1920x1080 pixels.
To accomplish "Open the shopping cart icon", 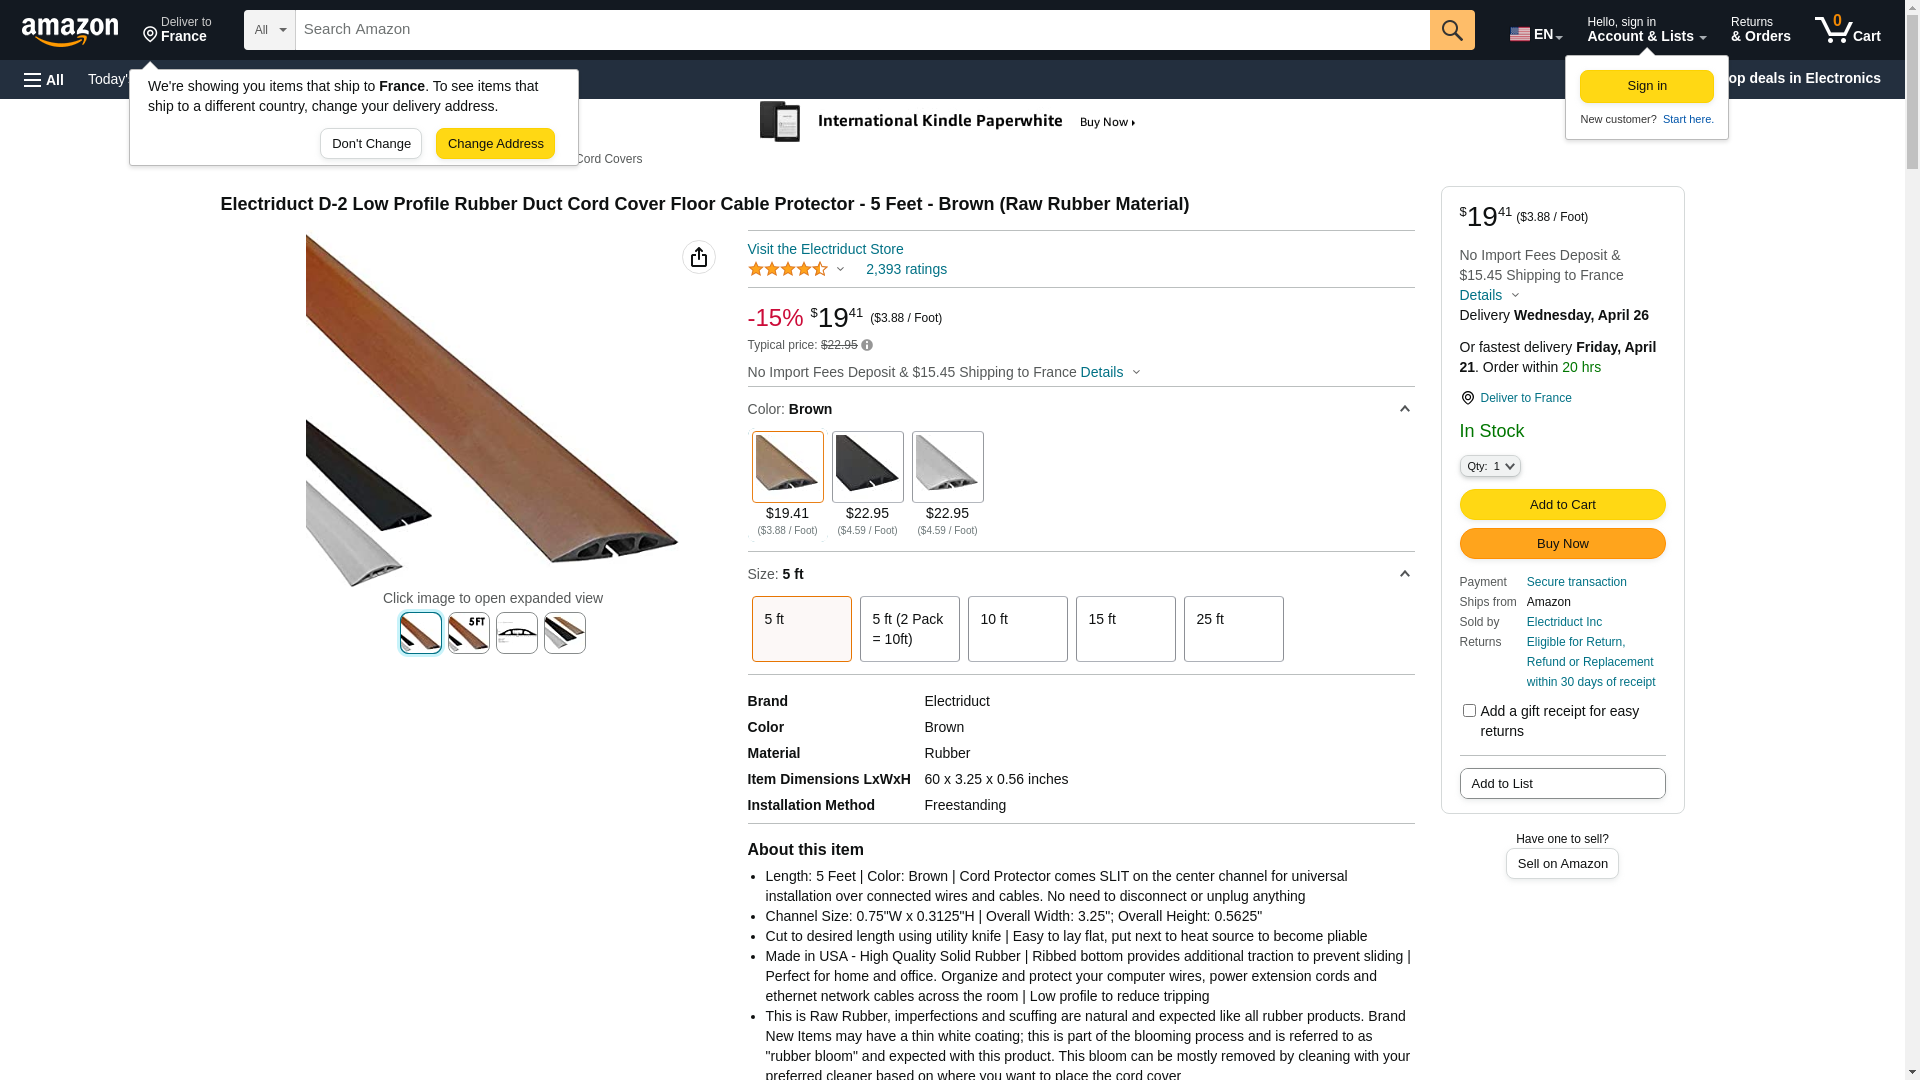I will (1847, 30).
